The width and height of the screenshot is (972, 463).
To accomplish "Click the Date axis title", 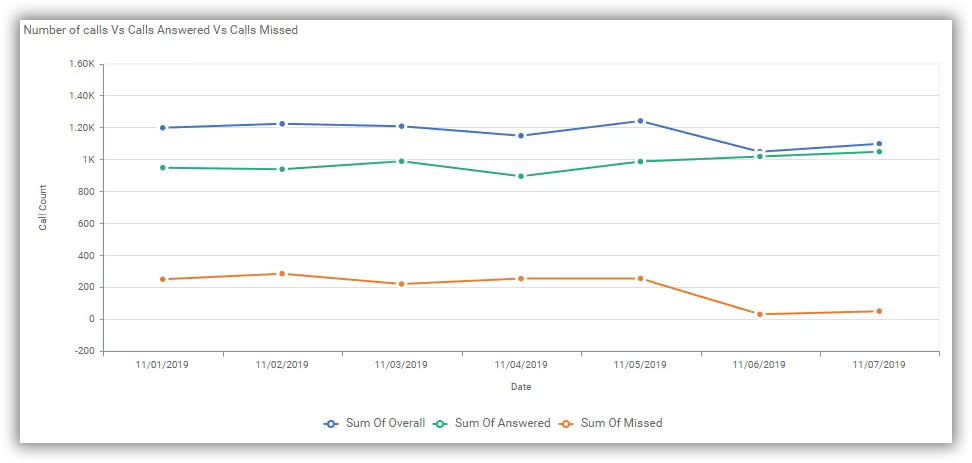I will tap(521, 386).
